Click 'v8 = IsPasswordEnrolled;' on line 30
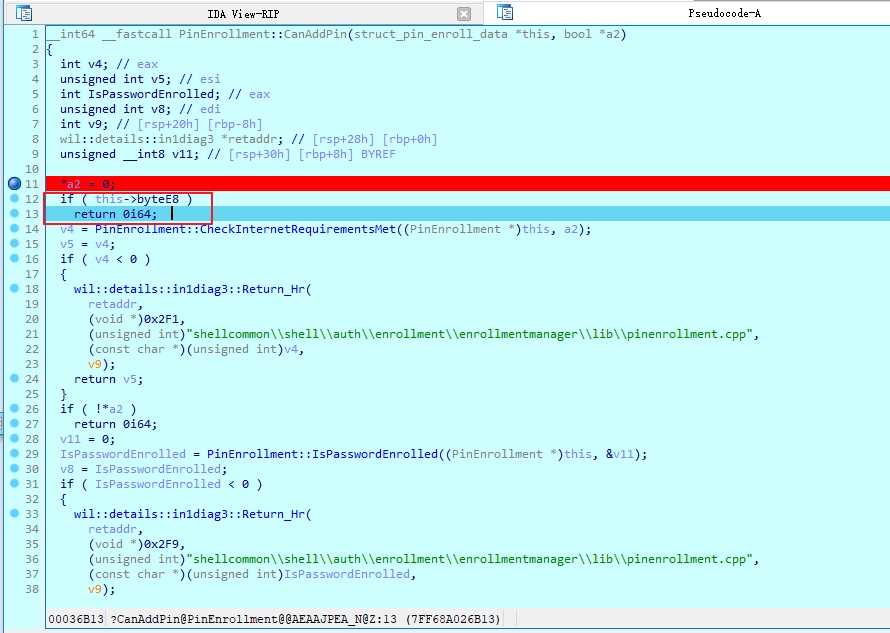 coord(144,469)
